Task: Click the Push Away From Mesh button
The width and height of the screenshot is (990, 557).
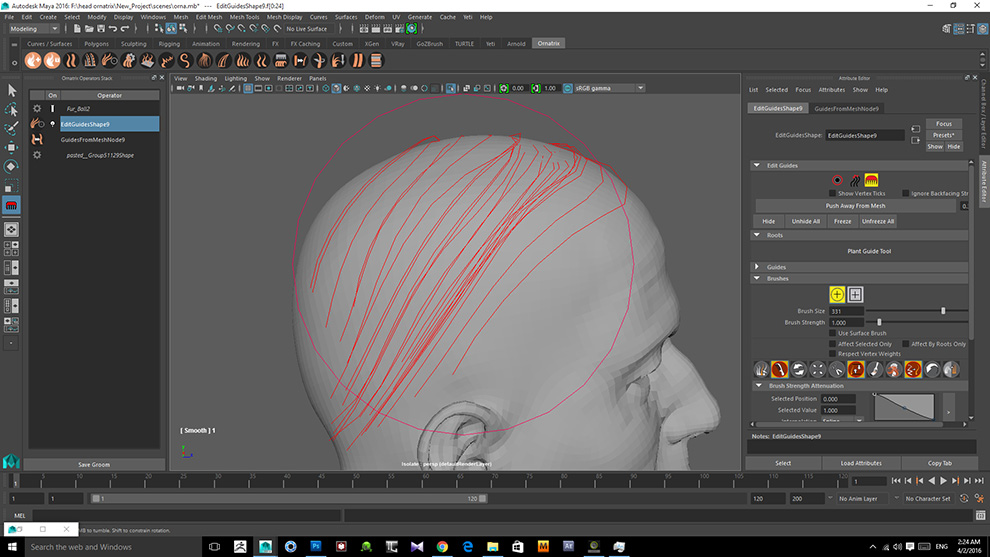Action: point(855,206)
